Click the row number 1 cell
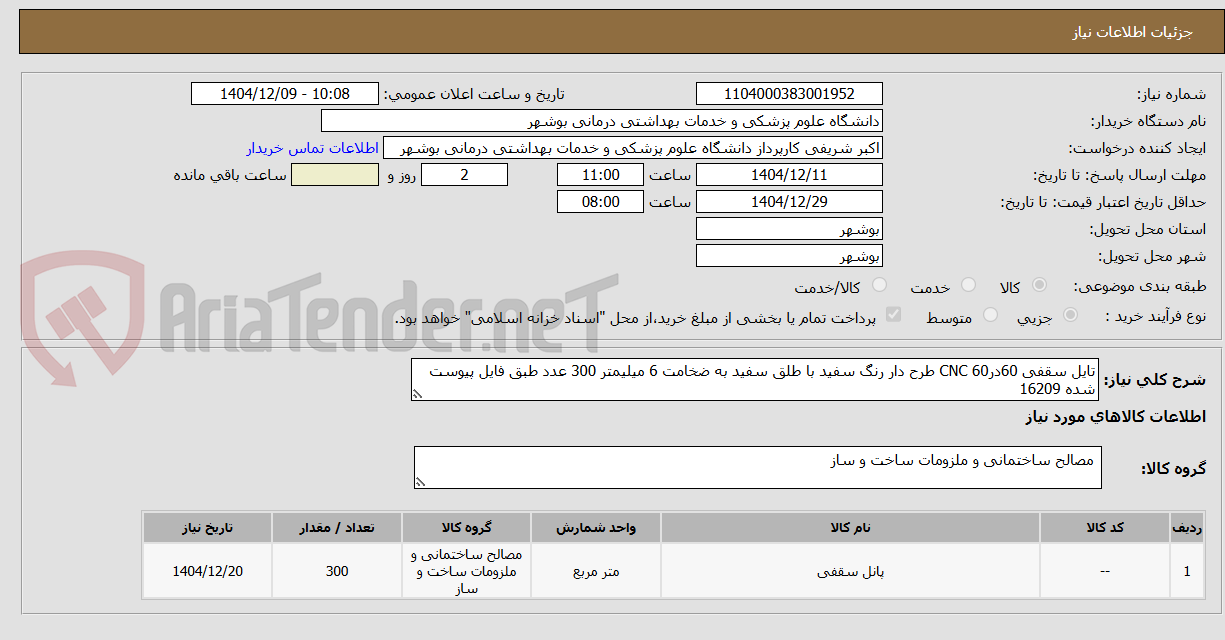The width and height of the screenshot is (1225, 640). click(1186, 571)
